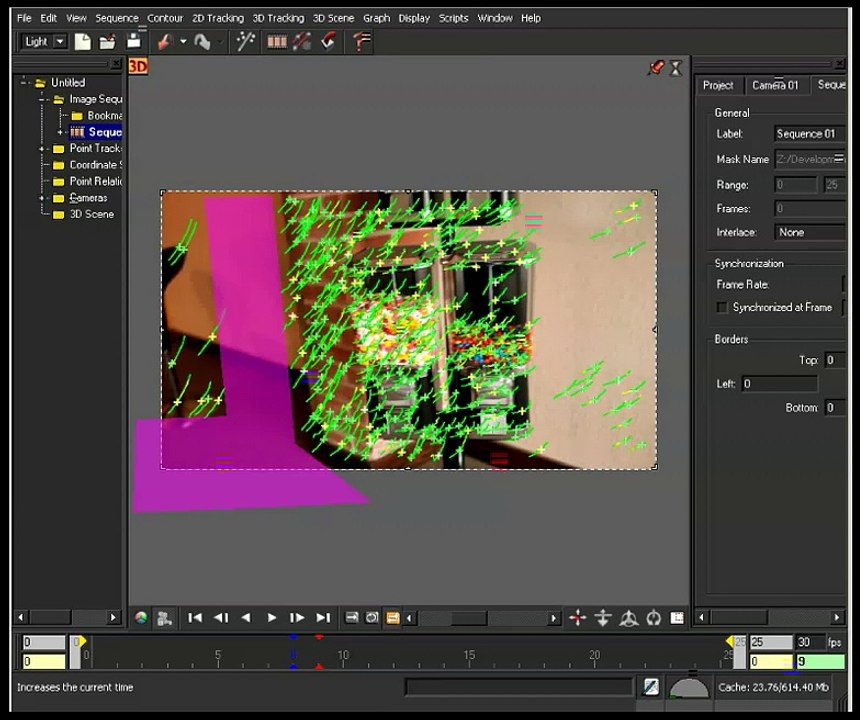Screen dimensions: 860x720
Task: Collapse the Untitled project tree node
Action: (24, 82)
